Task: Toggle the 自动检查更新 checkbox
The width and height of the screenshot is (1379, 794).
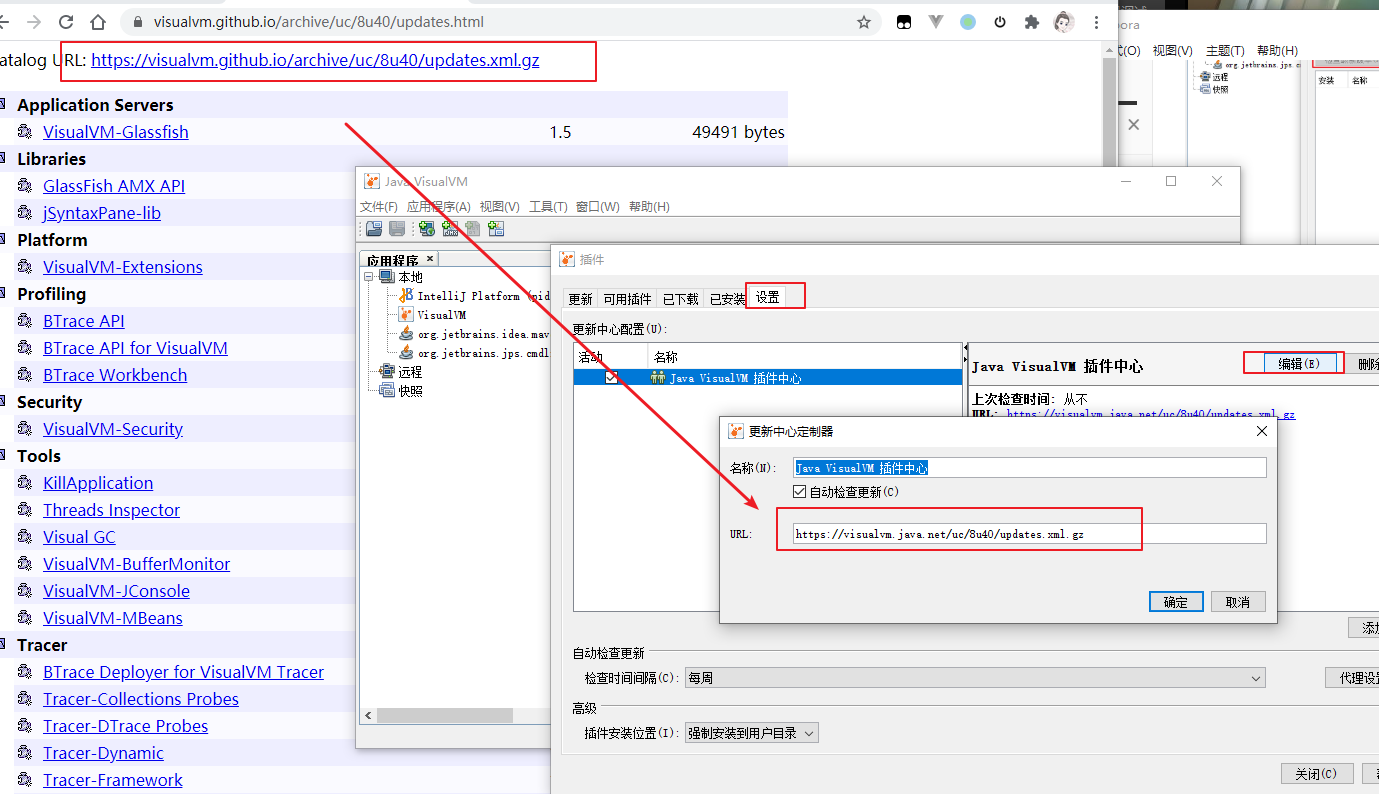Action: tap(799, 492)
